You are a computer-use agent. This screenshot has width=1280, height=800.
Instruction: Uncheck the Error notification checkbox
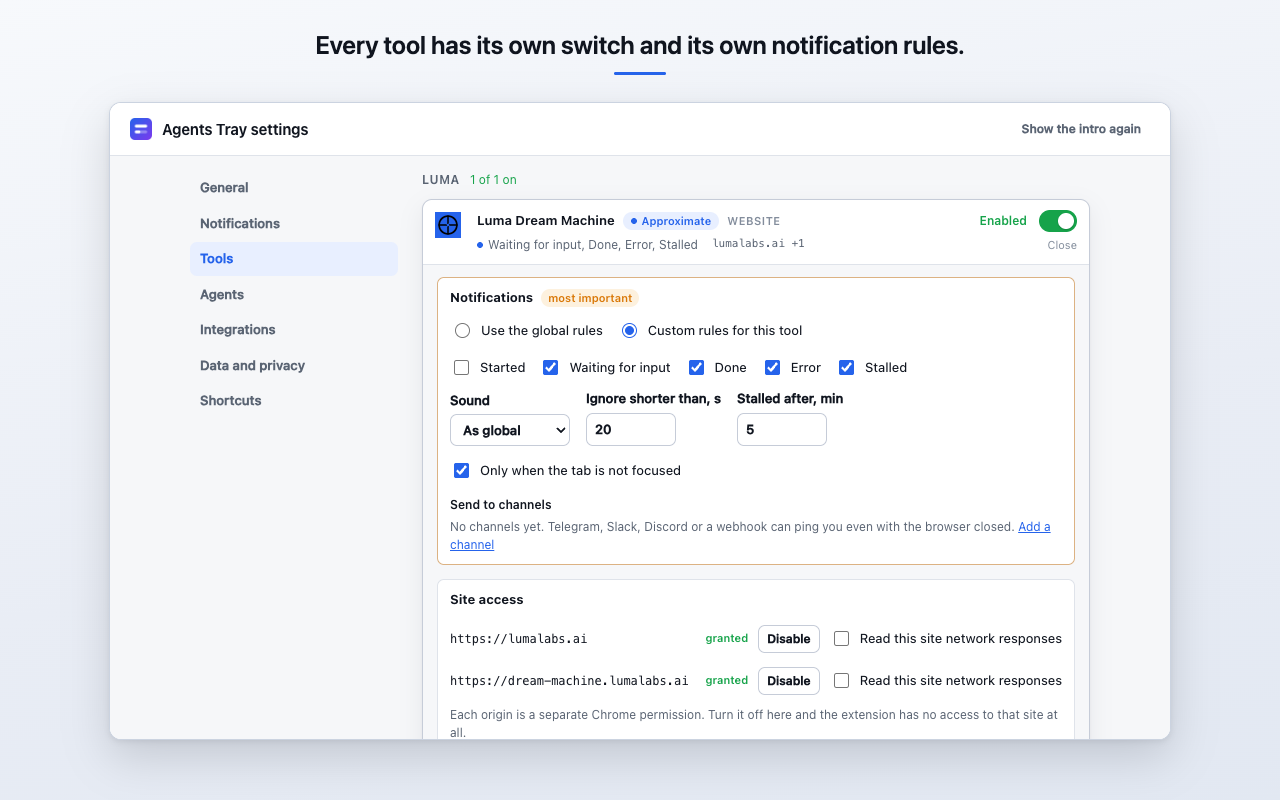click(x=773, y=368)
